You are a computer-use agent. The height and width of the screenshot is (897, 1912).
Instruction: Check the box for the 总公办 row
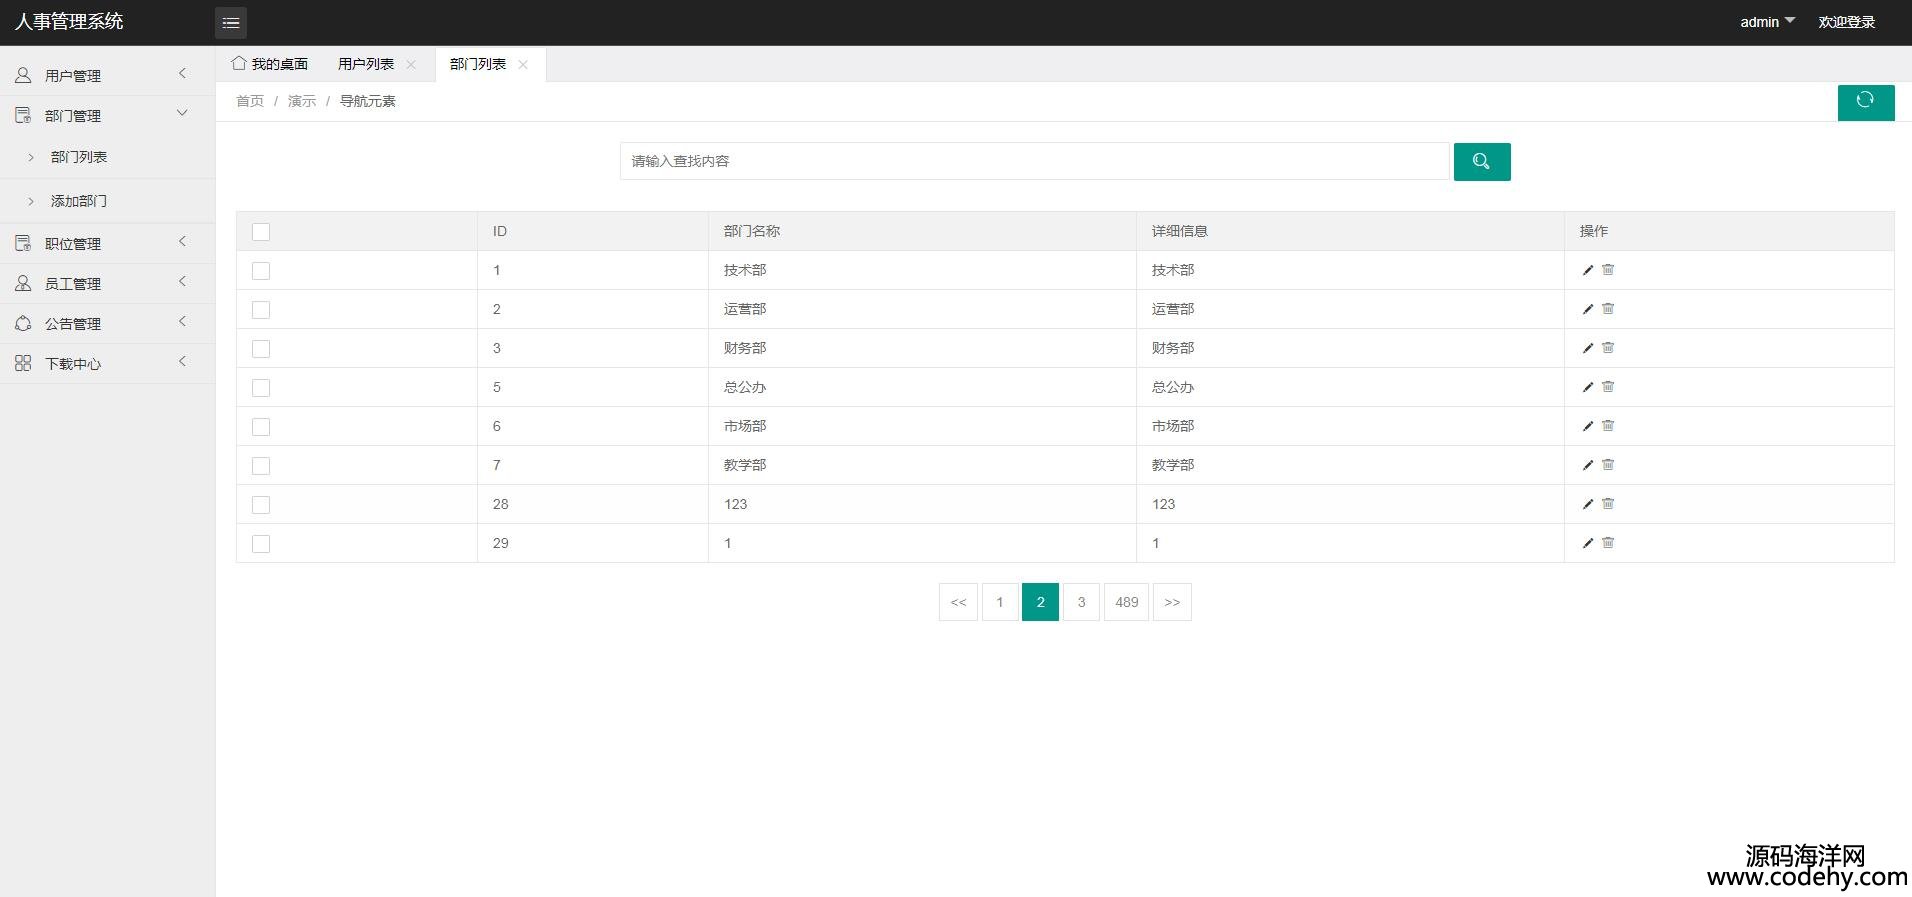click(x=261, y=388)
